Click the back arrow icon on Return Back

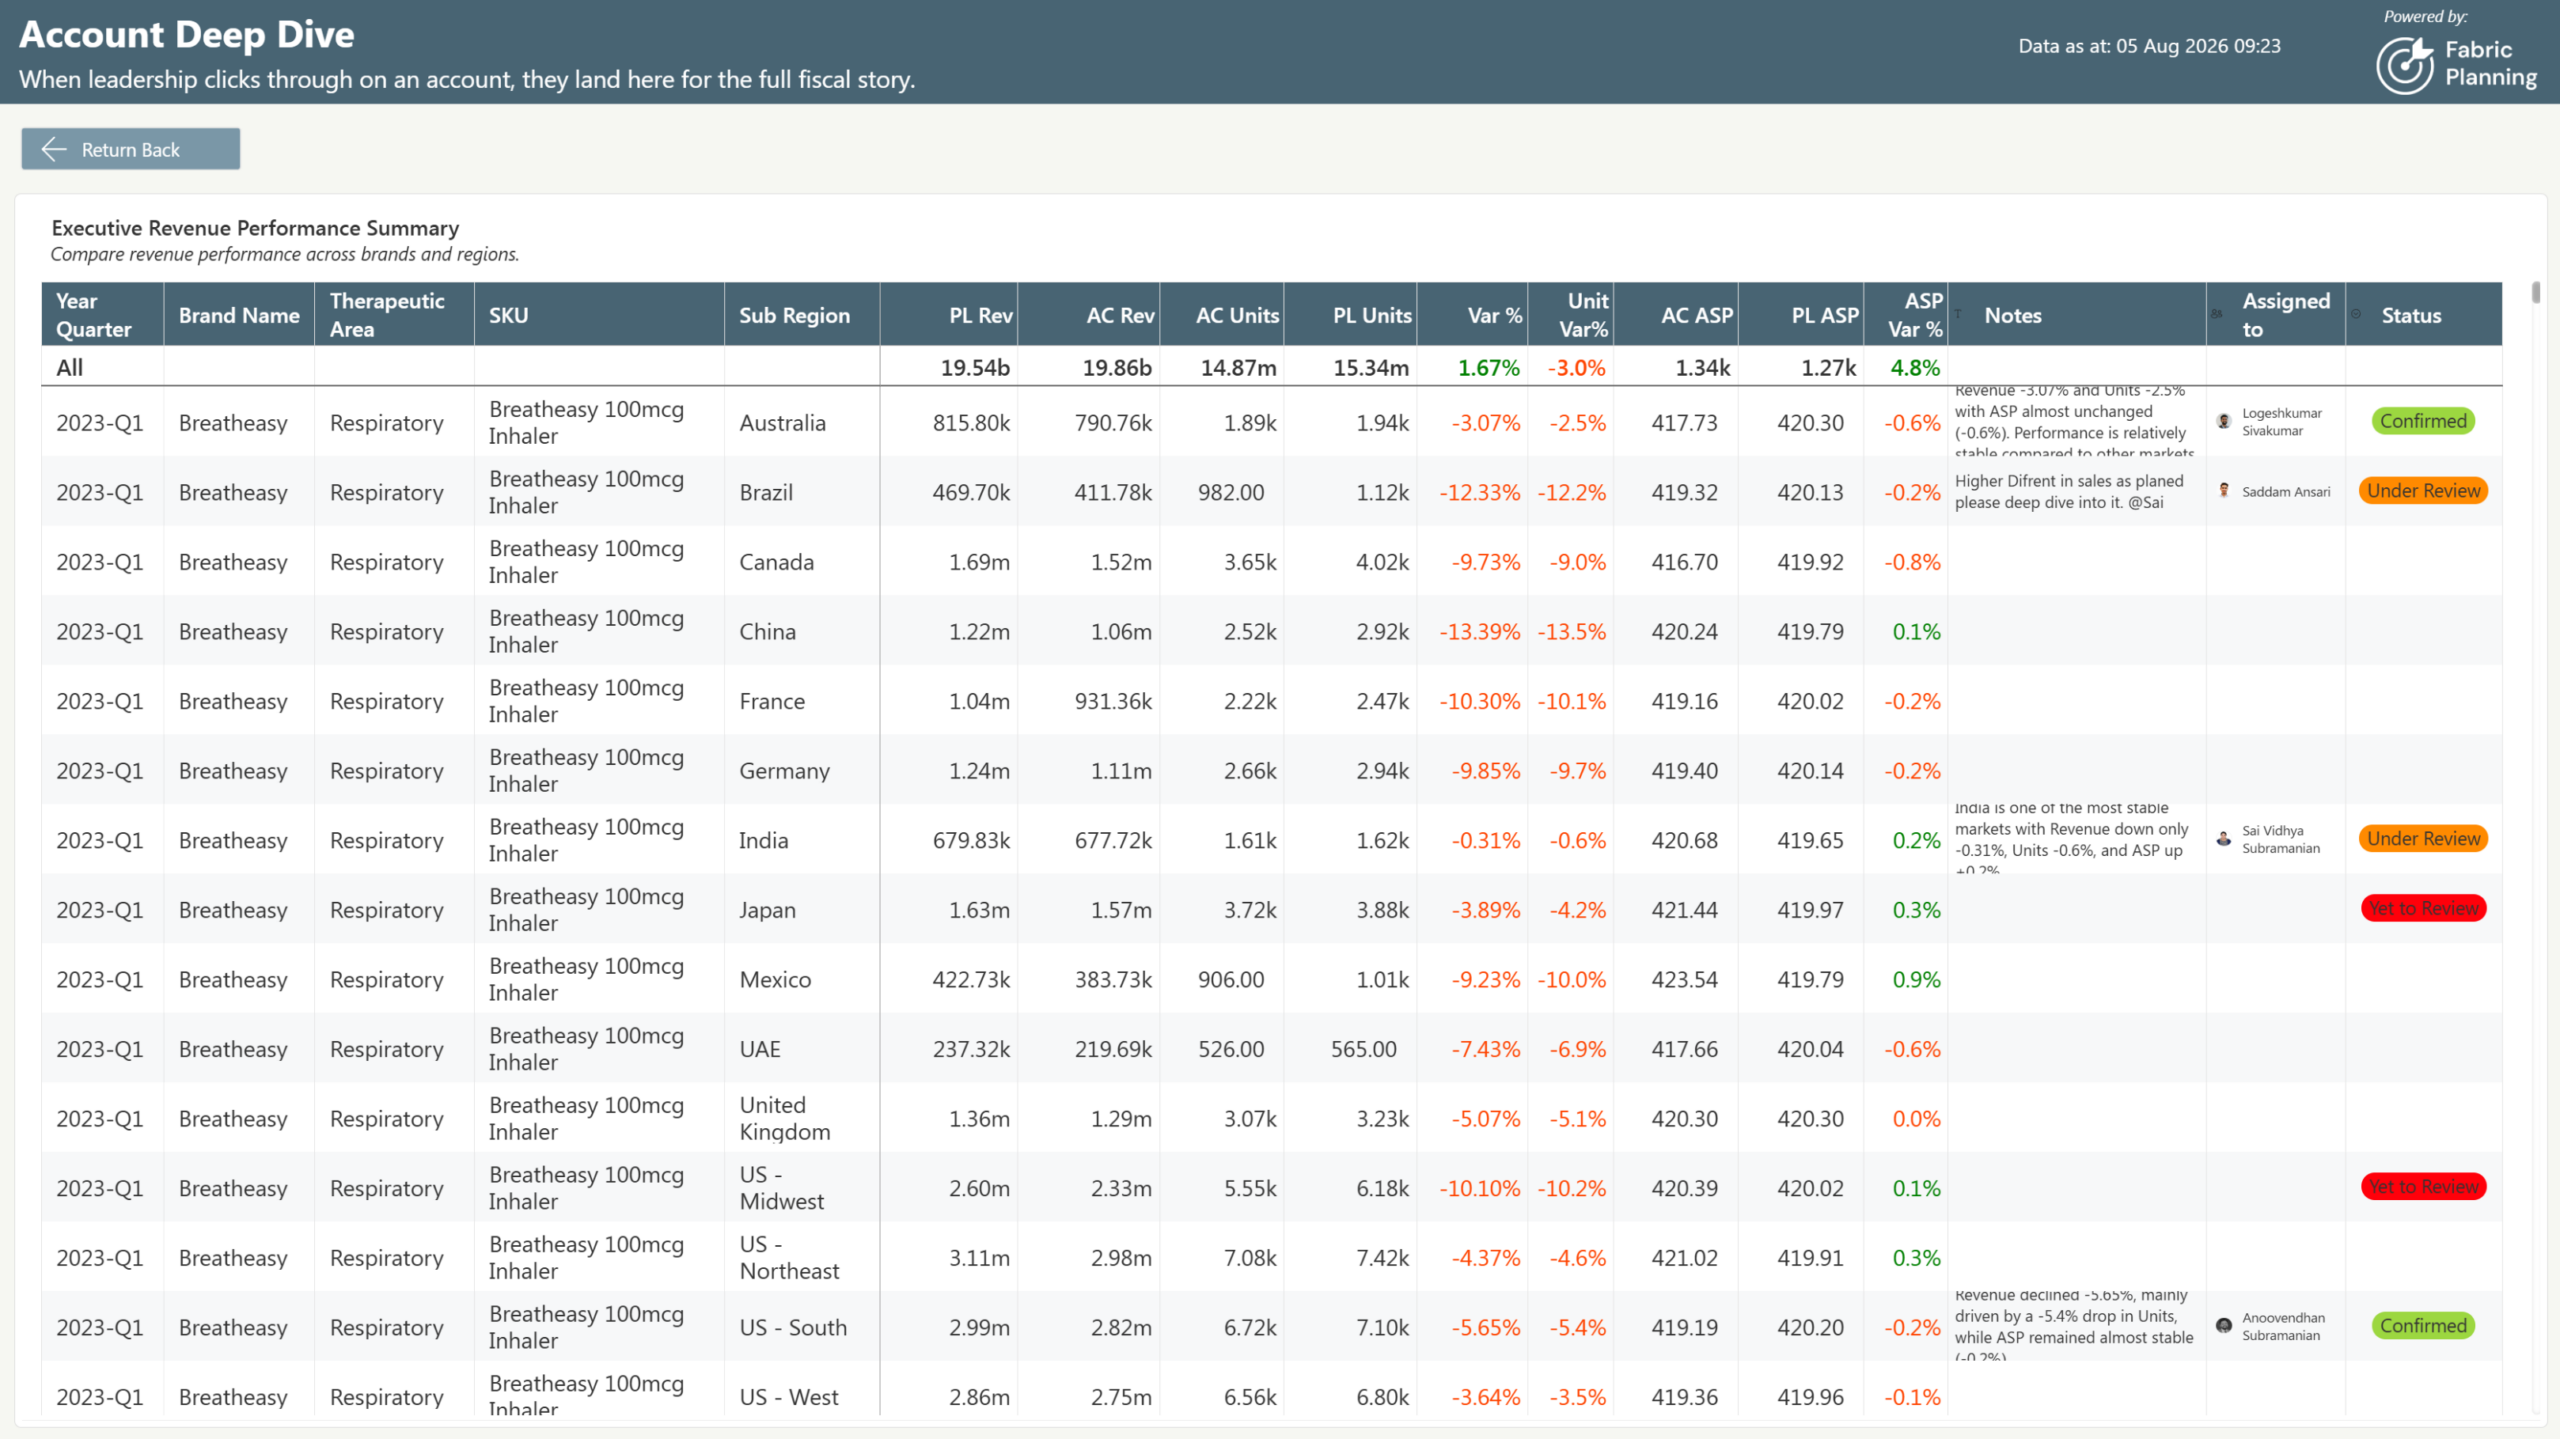[53, 149]
